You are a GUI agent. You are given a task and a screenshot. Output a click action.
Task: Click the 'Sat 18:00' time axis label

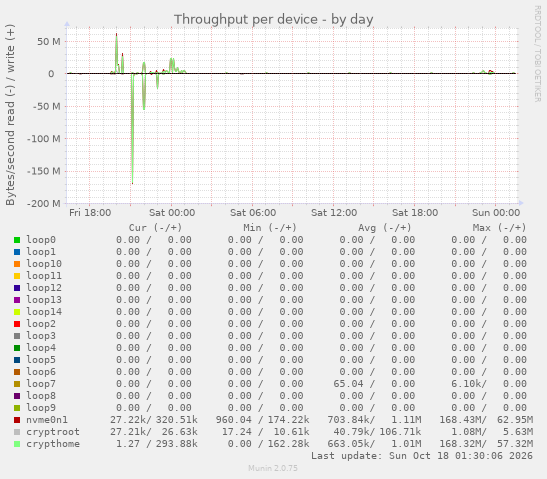coord(415,212)
